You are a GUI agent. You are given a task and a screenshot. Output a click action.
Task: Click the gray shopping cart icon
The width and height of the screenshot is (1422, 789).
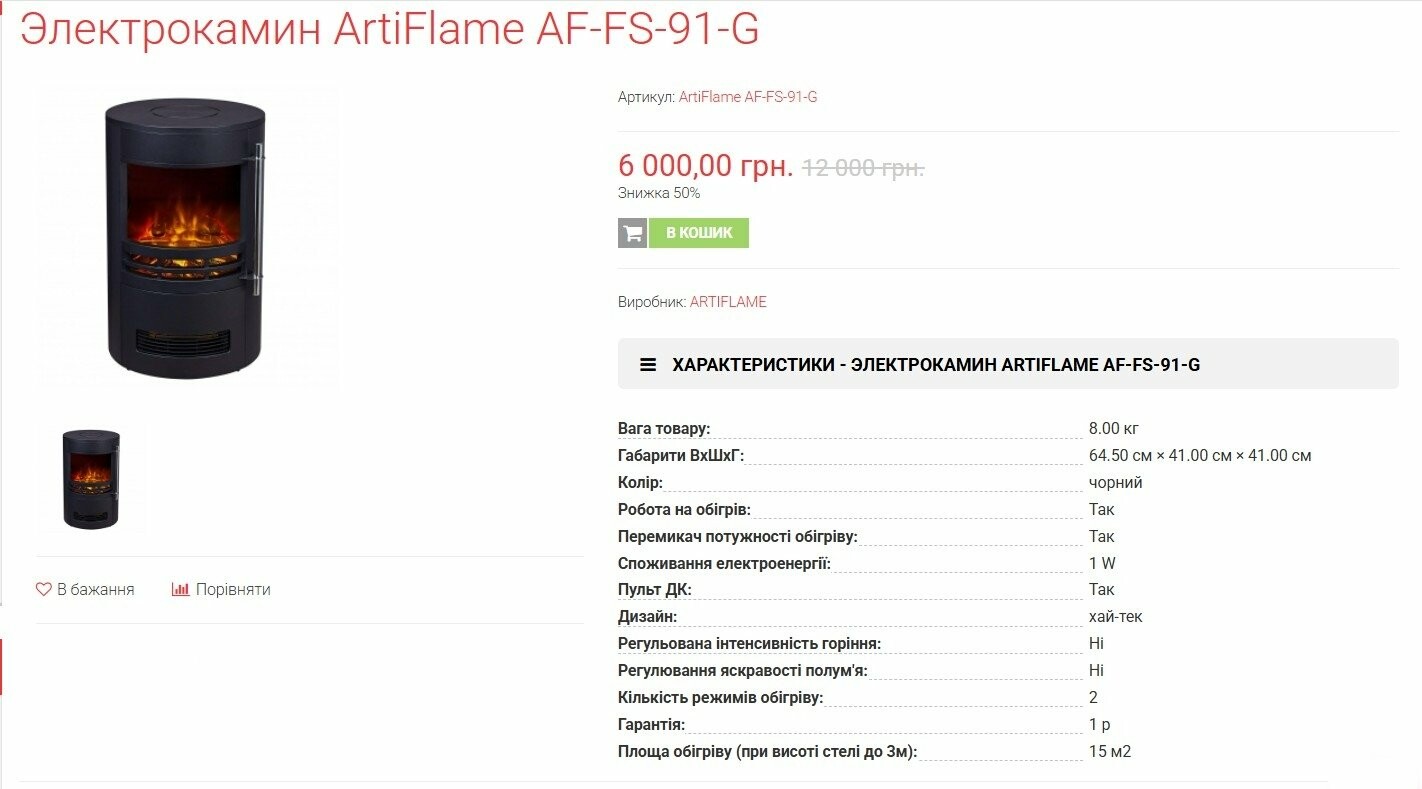(633, 233)
